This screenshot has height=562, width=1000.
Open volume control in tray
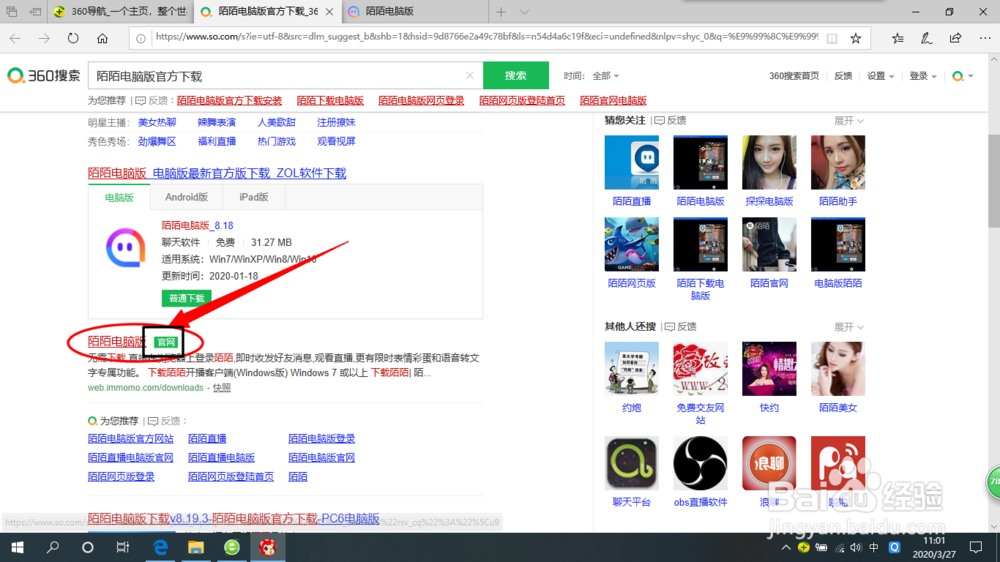[x=856, y=547]
